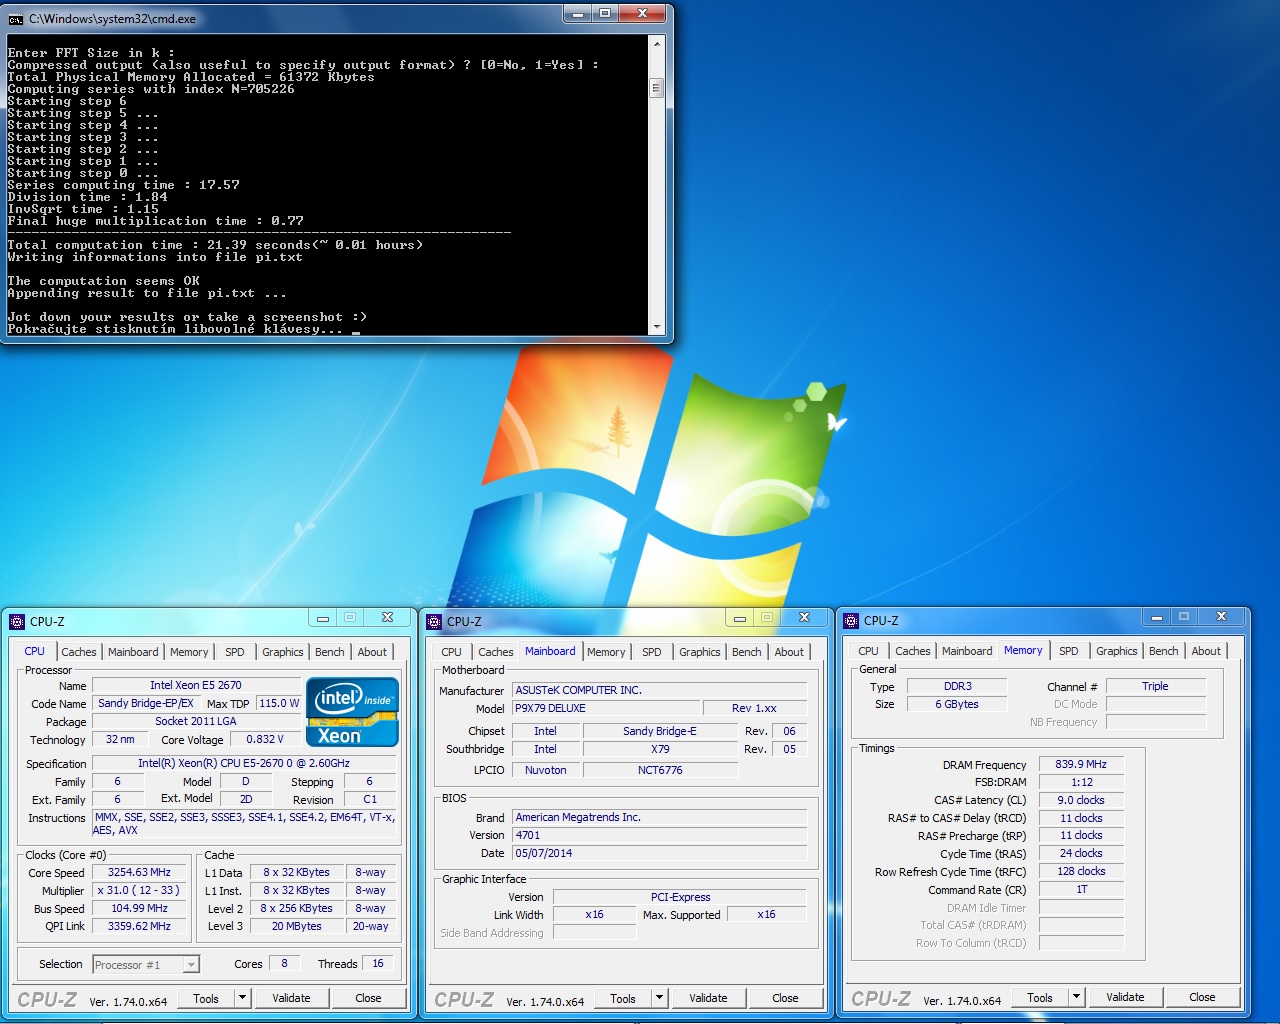Maximize the cmd.exe window
Screen dimensions: 1280x1024
click(605, 14)
